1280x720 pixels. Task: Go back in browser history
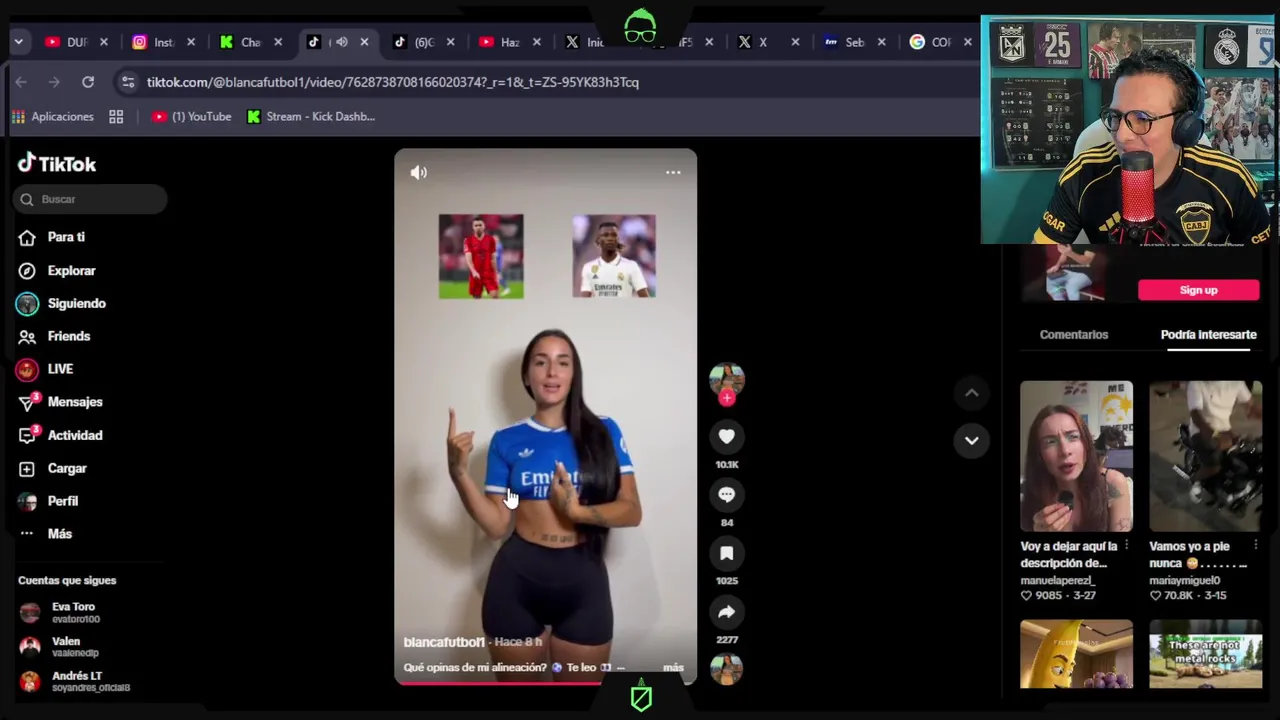pyautogui.click(x=21, y=82)
